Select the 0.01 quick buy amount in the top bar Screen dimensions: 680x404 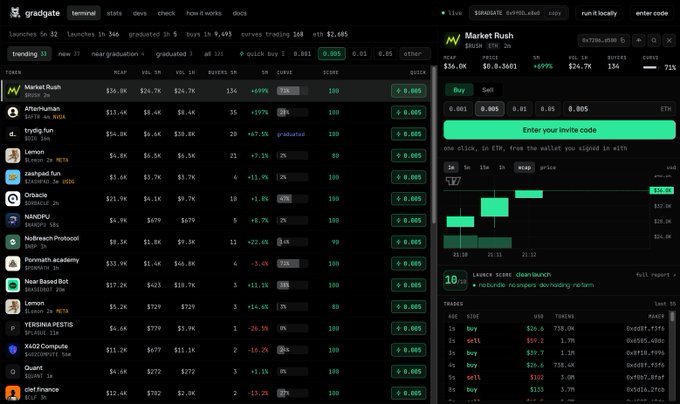coord(359,54)
